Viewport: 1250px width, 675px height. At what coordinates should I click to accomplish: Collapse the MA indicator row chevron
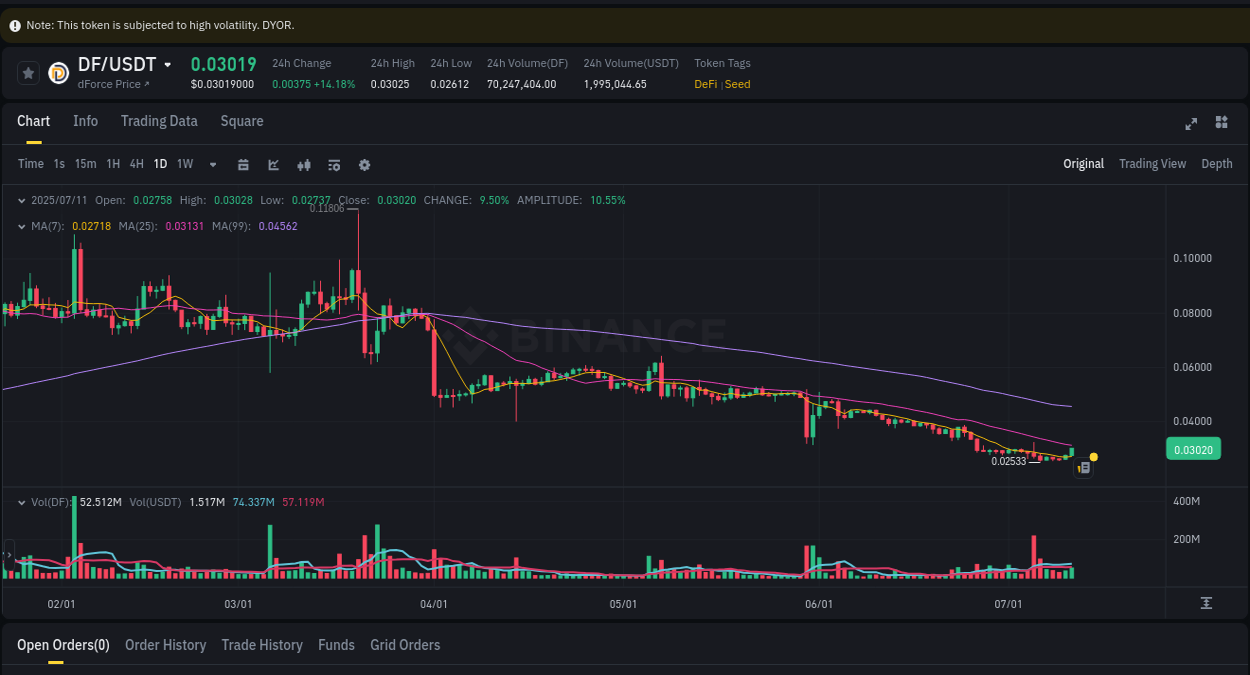pyautogui.click(x=20, y=226)
